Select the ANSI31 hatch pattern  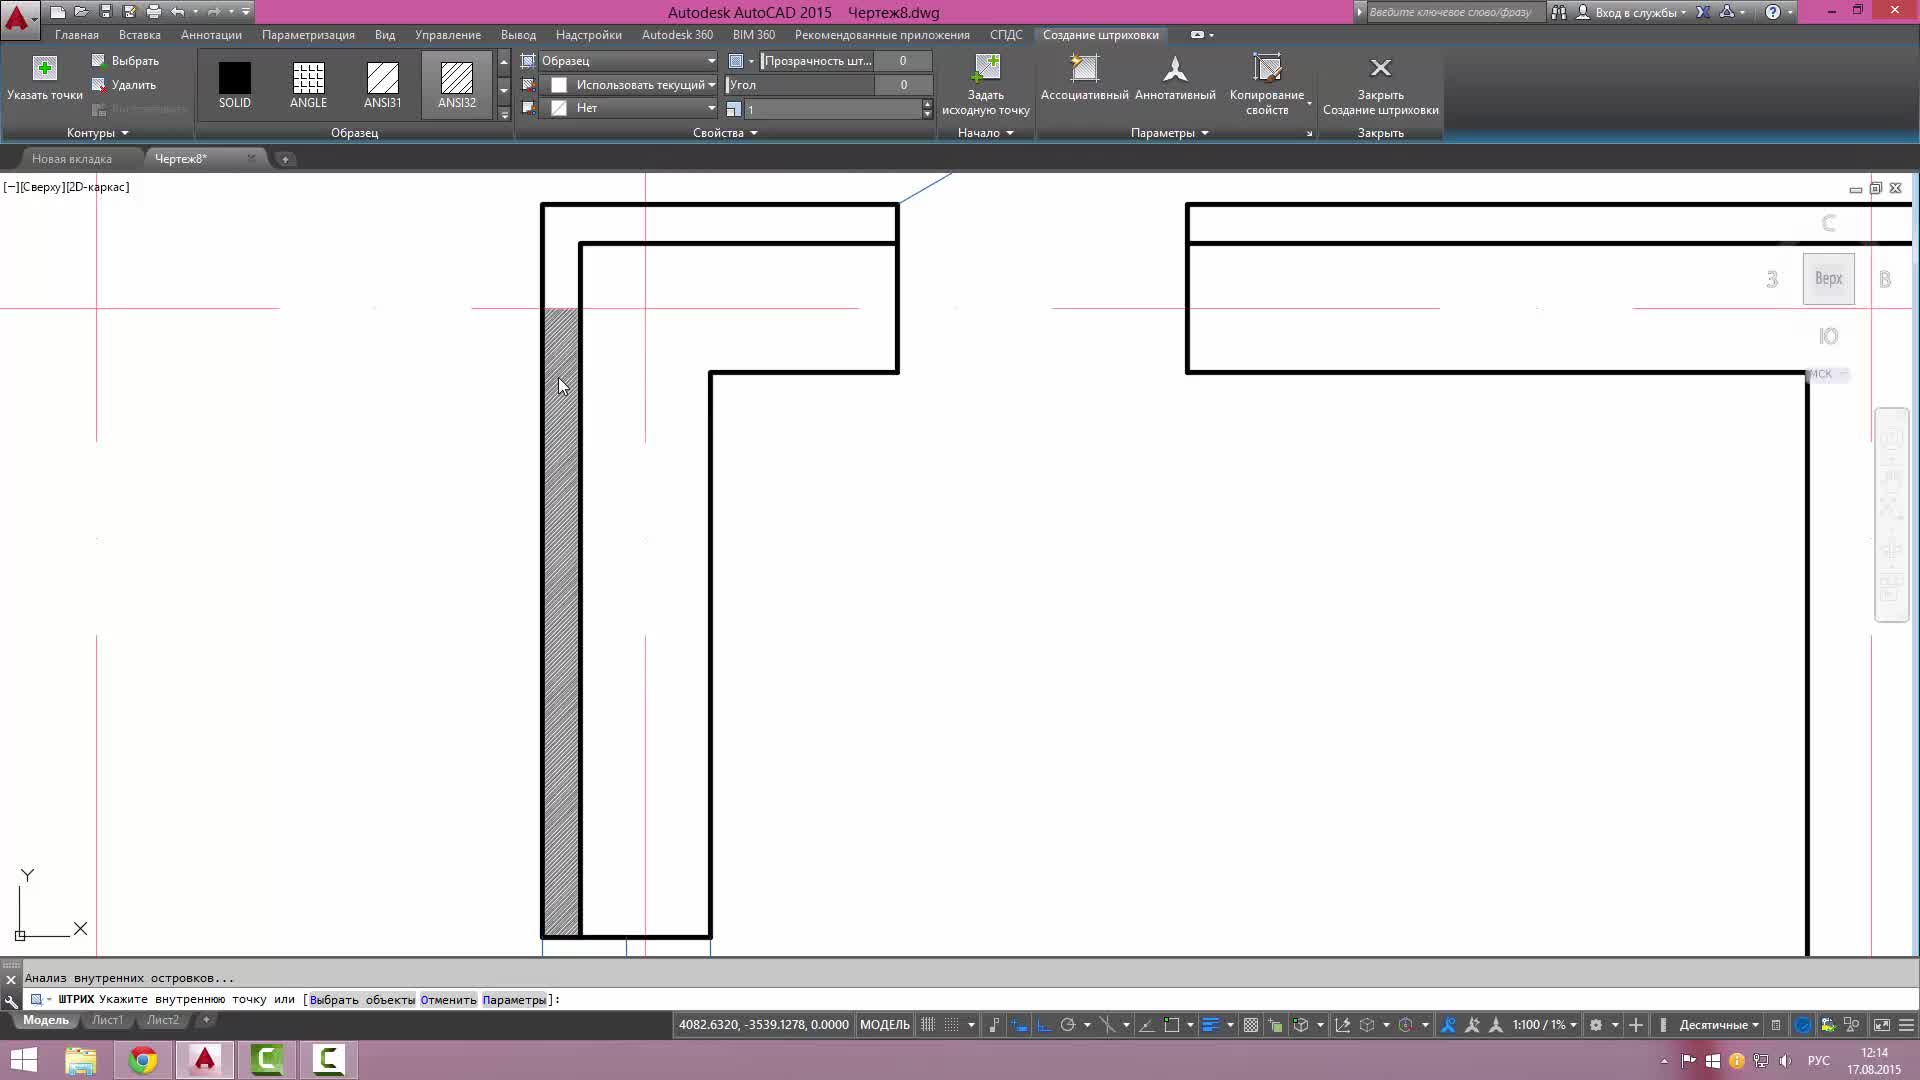pos(382,84)
